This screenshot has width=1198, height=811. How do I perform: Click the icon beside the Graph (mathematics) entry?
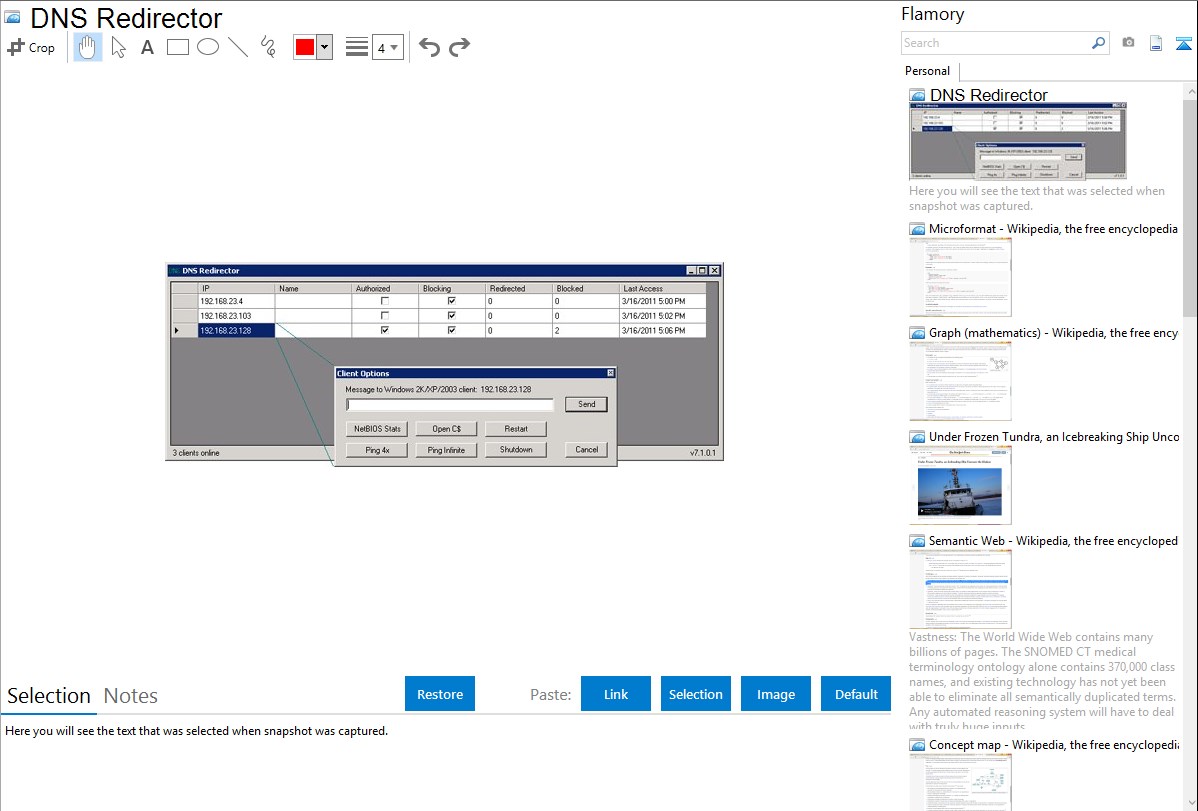tap(917, 333)
